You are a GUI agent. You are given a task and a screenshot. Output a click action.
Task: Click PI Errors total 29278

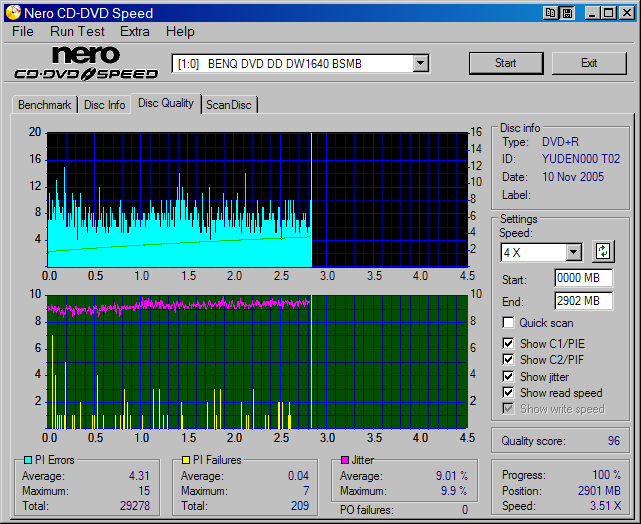click(x=135, y=506)
